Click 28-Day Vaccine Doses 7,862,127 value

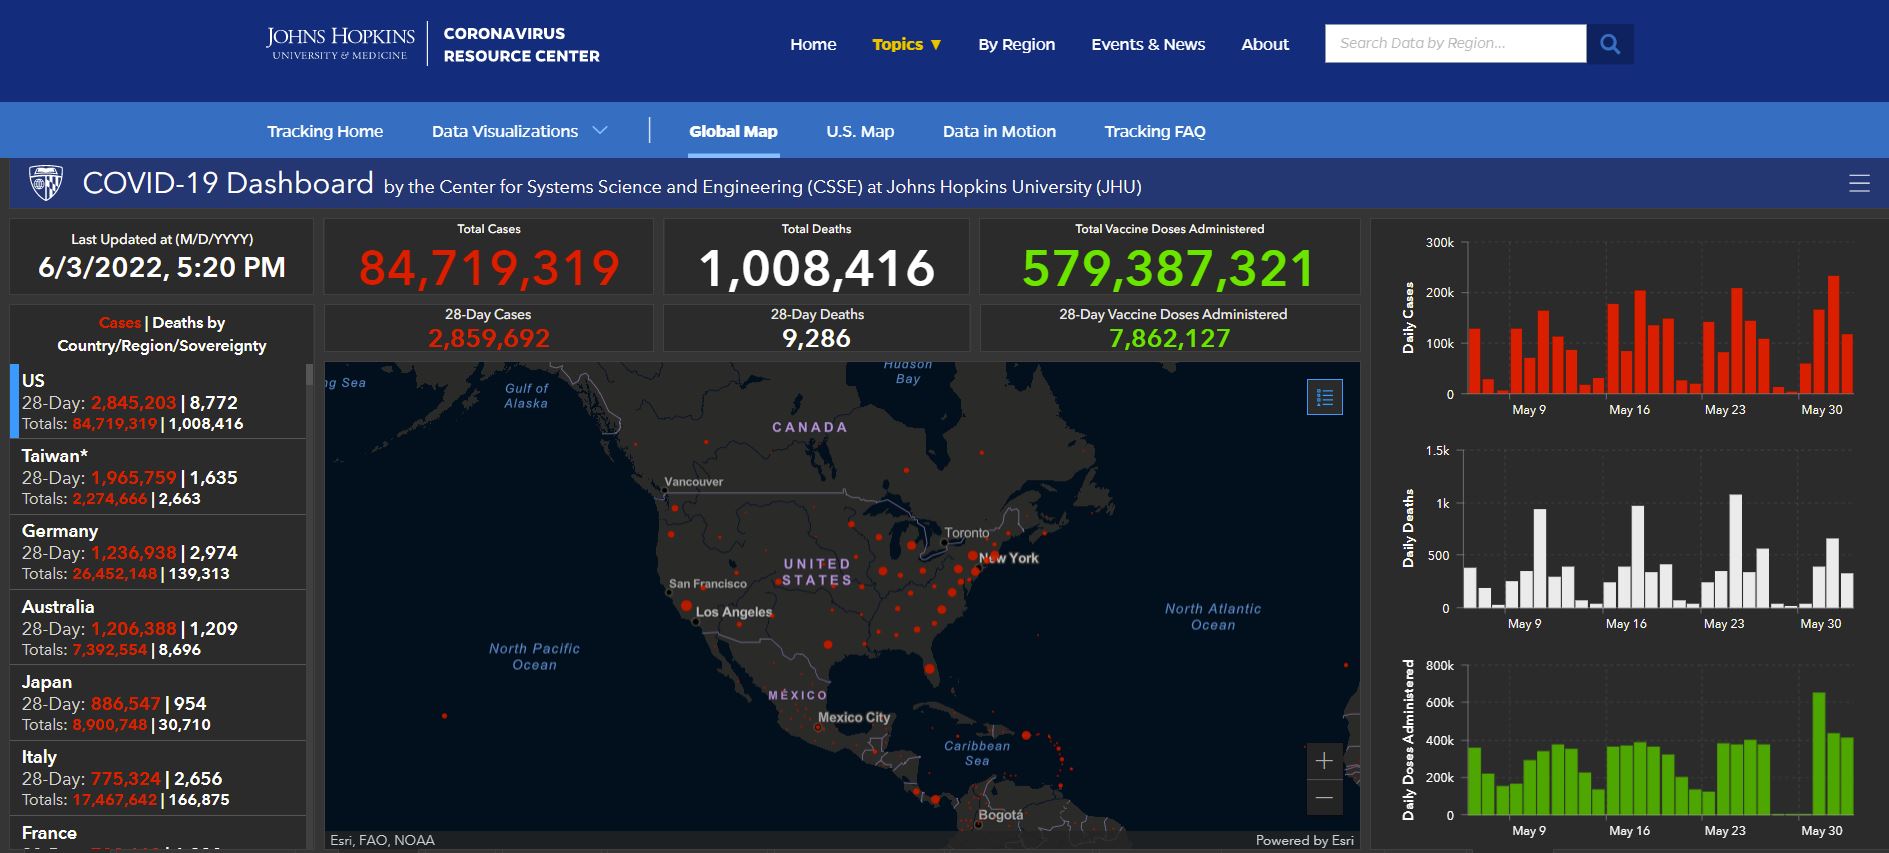pyautogui.click(x=1169, y=338)
